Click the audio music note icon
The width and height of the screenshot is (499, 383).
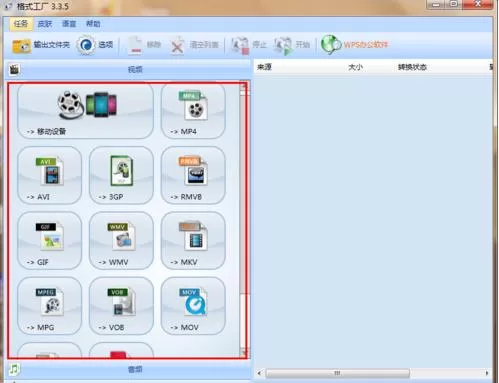[x=14, y=369]
